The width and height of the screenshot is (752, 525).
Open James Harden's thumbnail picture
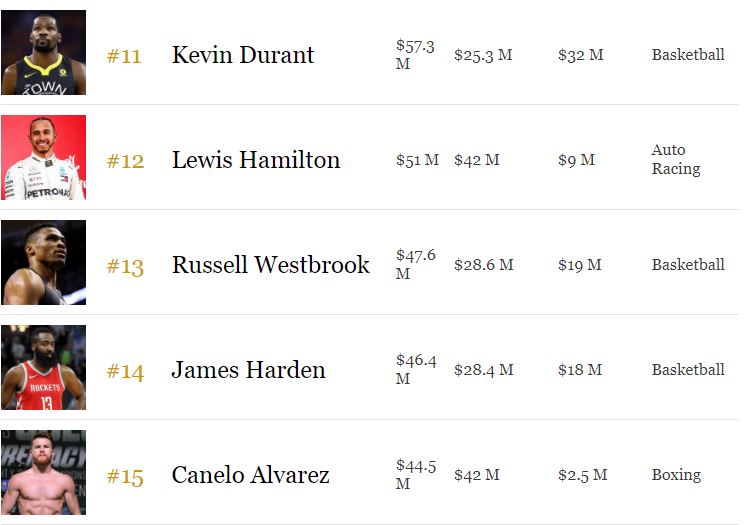[43, 367]
